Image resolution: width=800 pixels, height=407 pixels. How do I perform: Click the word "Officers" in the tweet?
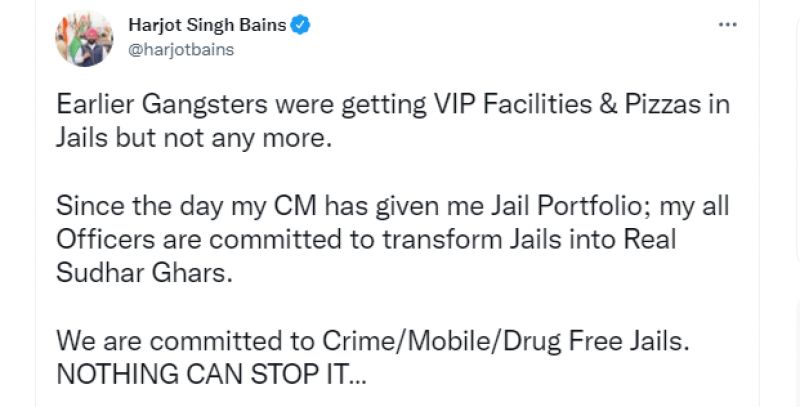click(103, 239)
